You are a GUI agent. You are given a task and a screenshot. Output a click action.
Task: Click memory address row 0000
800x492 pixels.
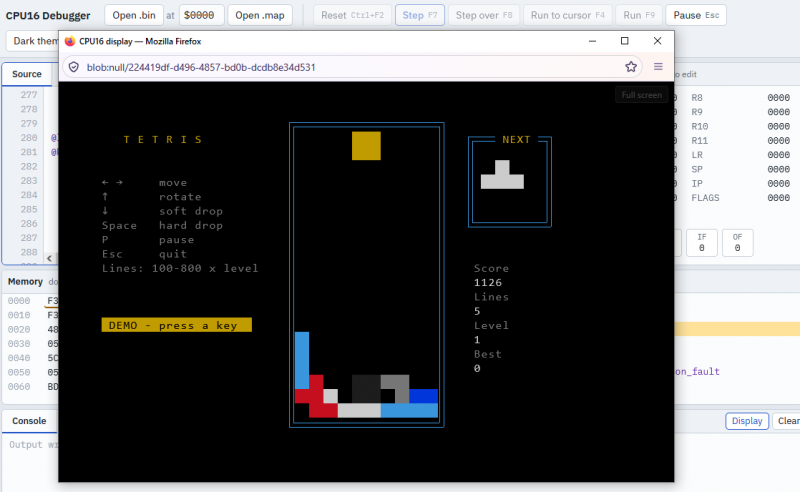click(x=19, y=301)
